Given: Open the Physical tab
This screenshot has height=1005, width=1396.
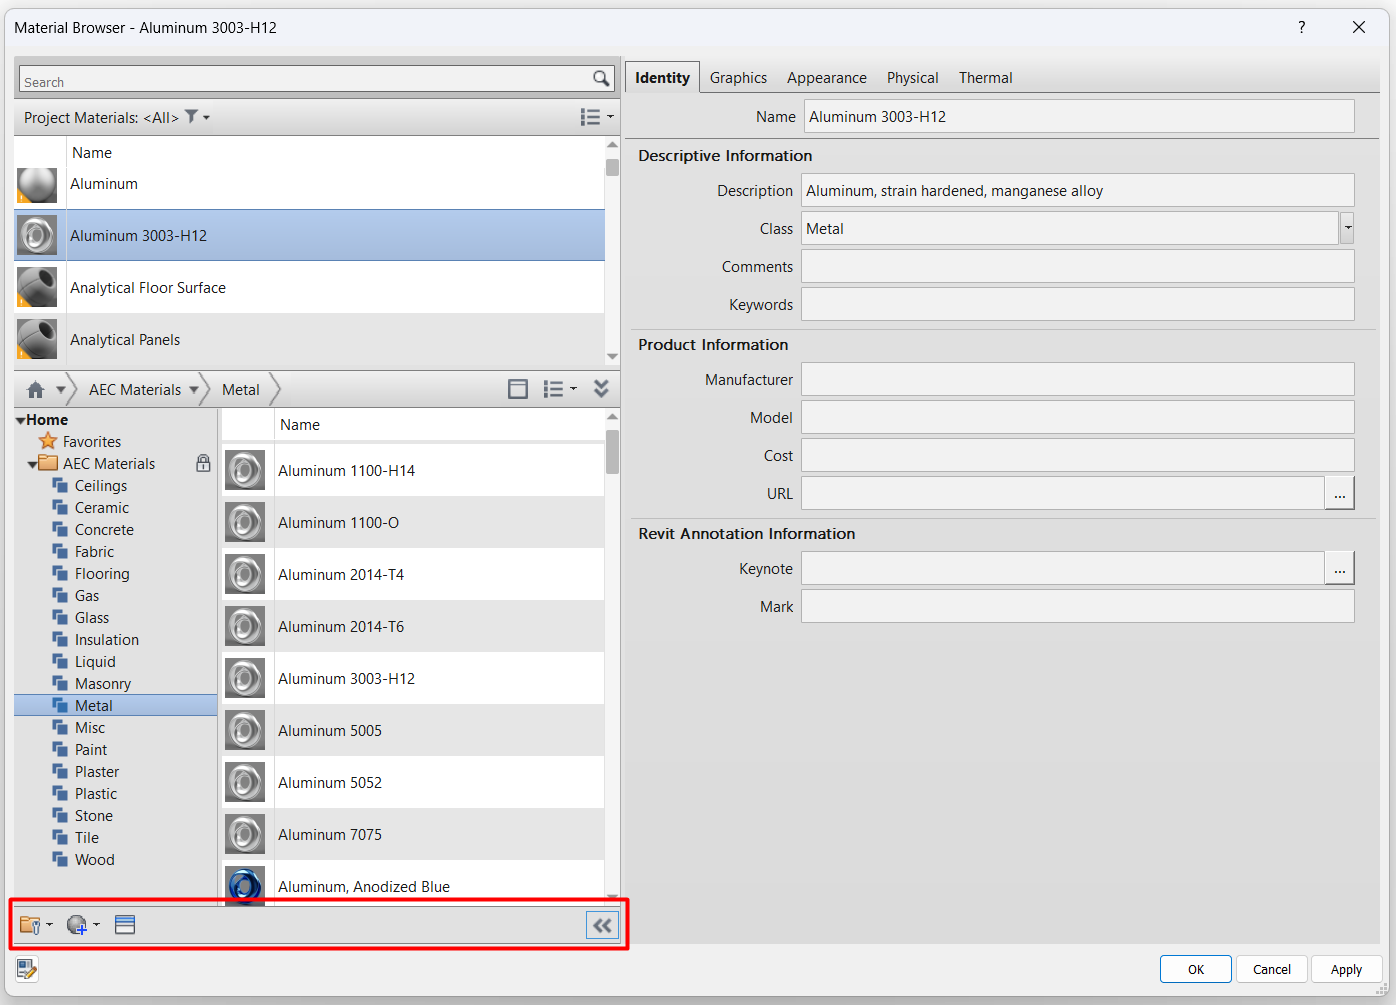Looking at the screenshot, I should point(912,78).
